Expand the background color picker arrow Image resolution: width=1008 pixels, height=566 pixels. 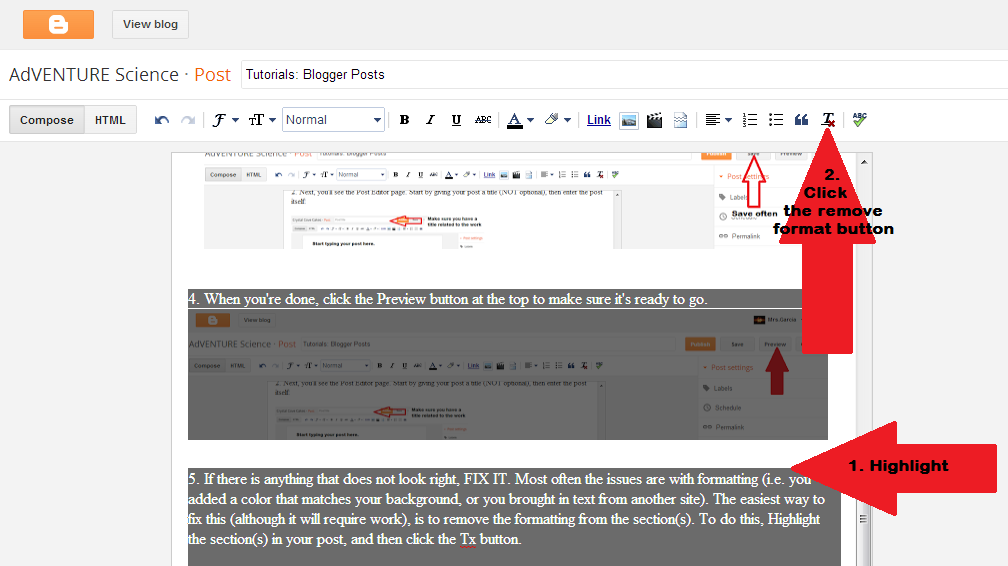click(x=568, y=120)
